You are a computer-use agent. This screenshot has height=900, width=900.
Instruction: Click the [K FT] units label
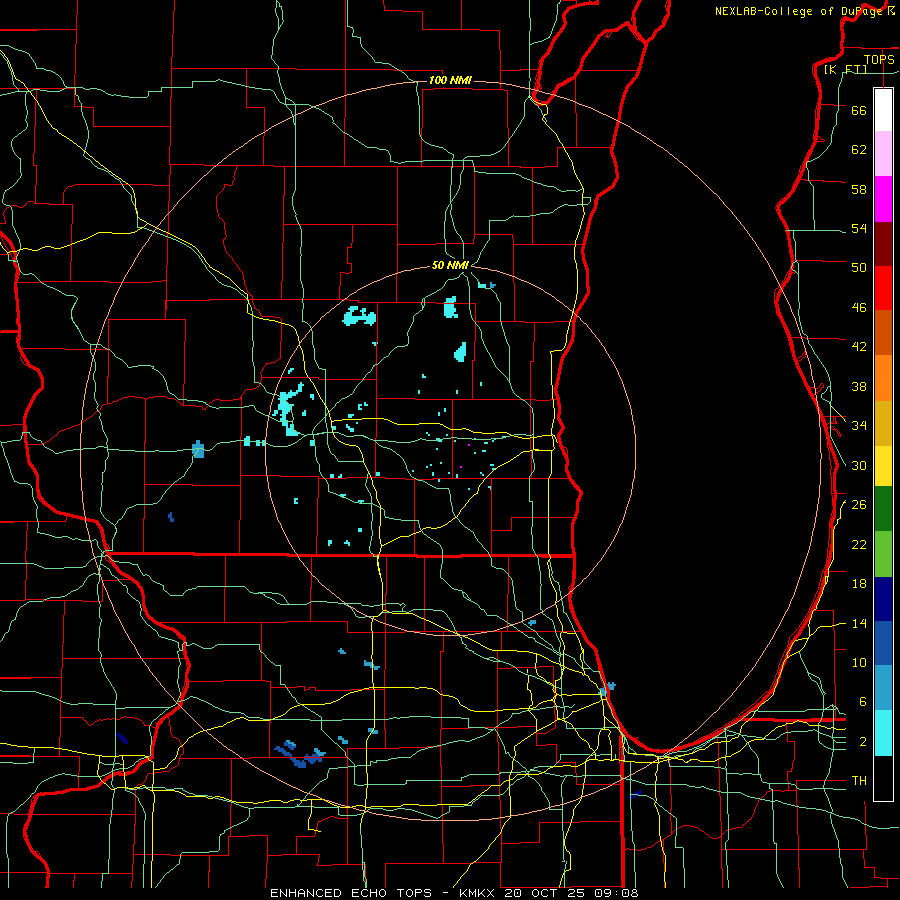point(845,69)
